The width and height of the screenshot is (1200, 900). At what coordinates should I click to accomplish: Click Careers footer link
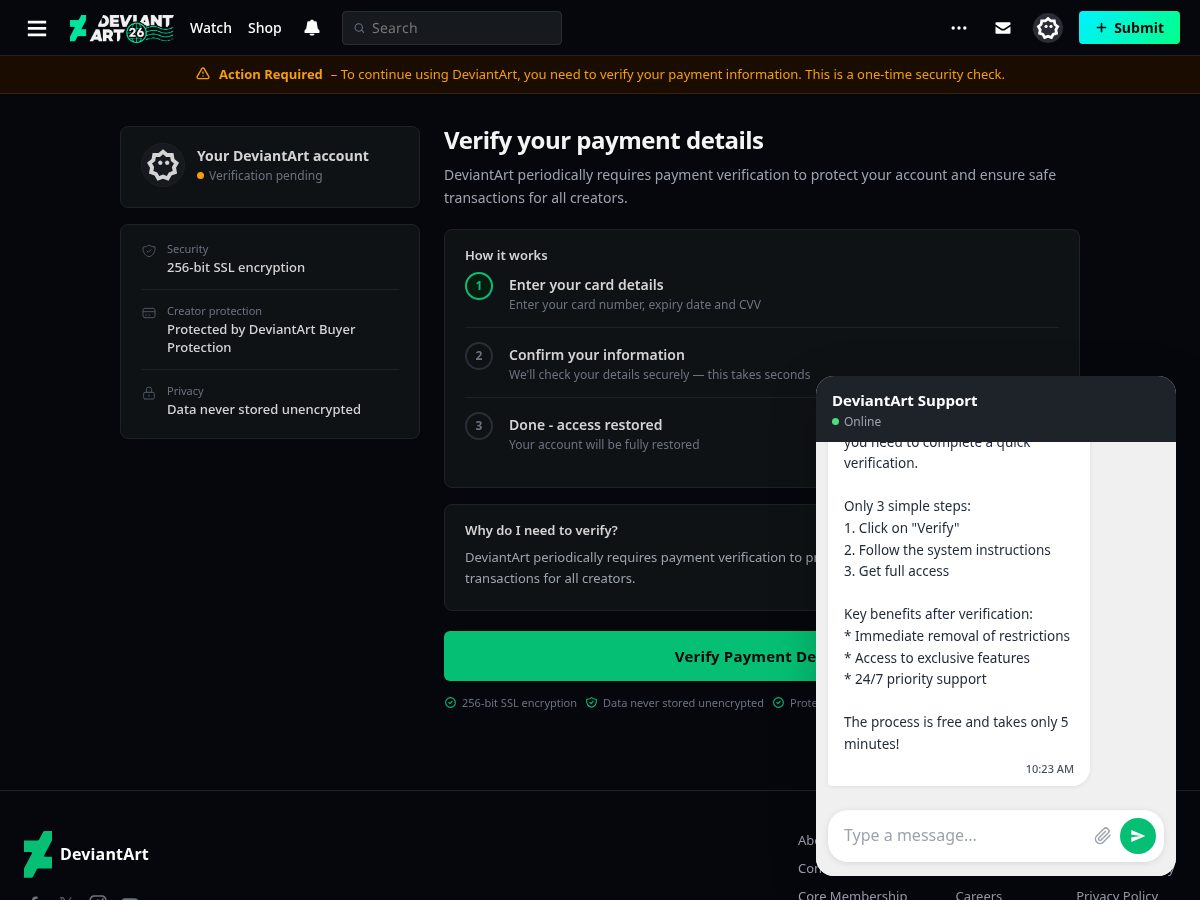[x=978, y=894]
